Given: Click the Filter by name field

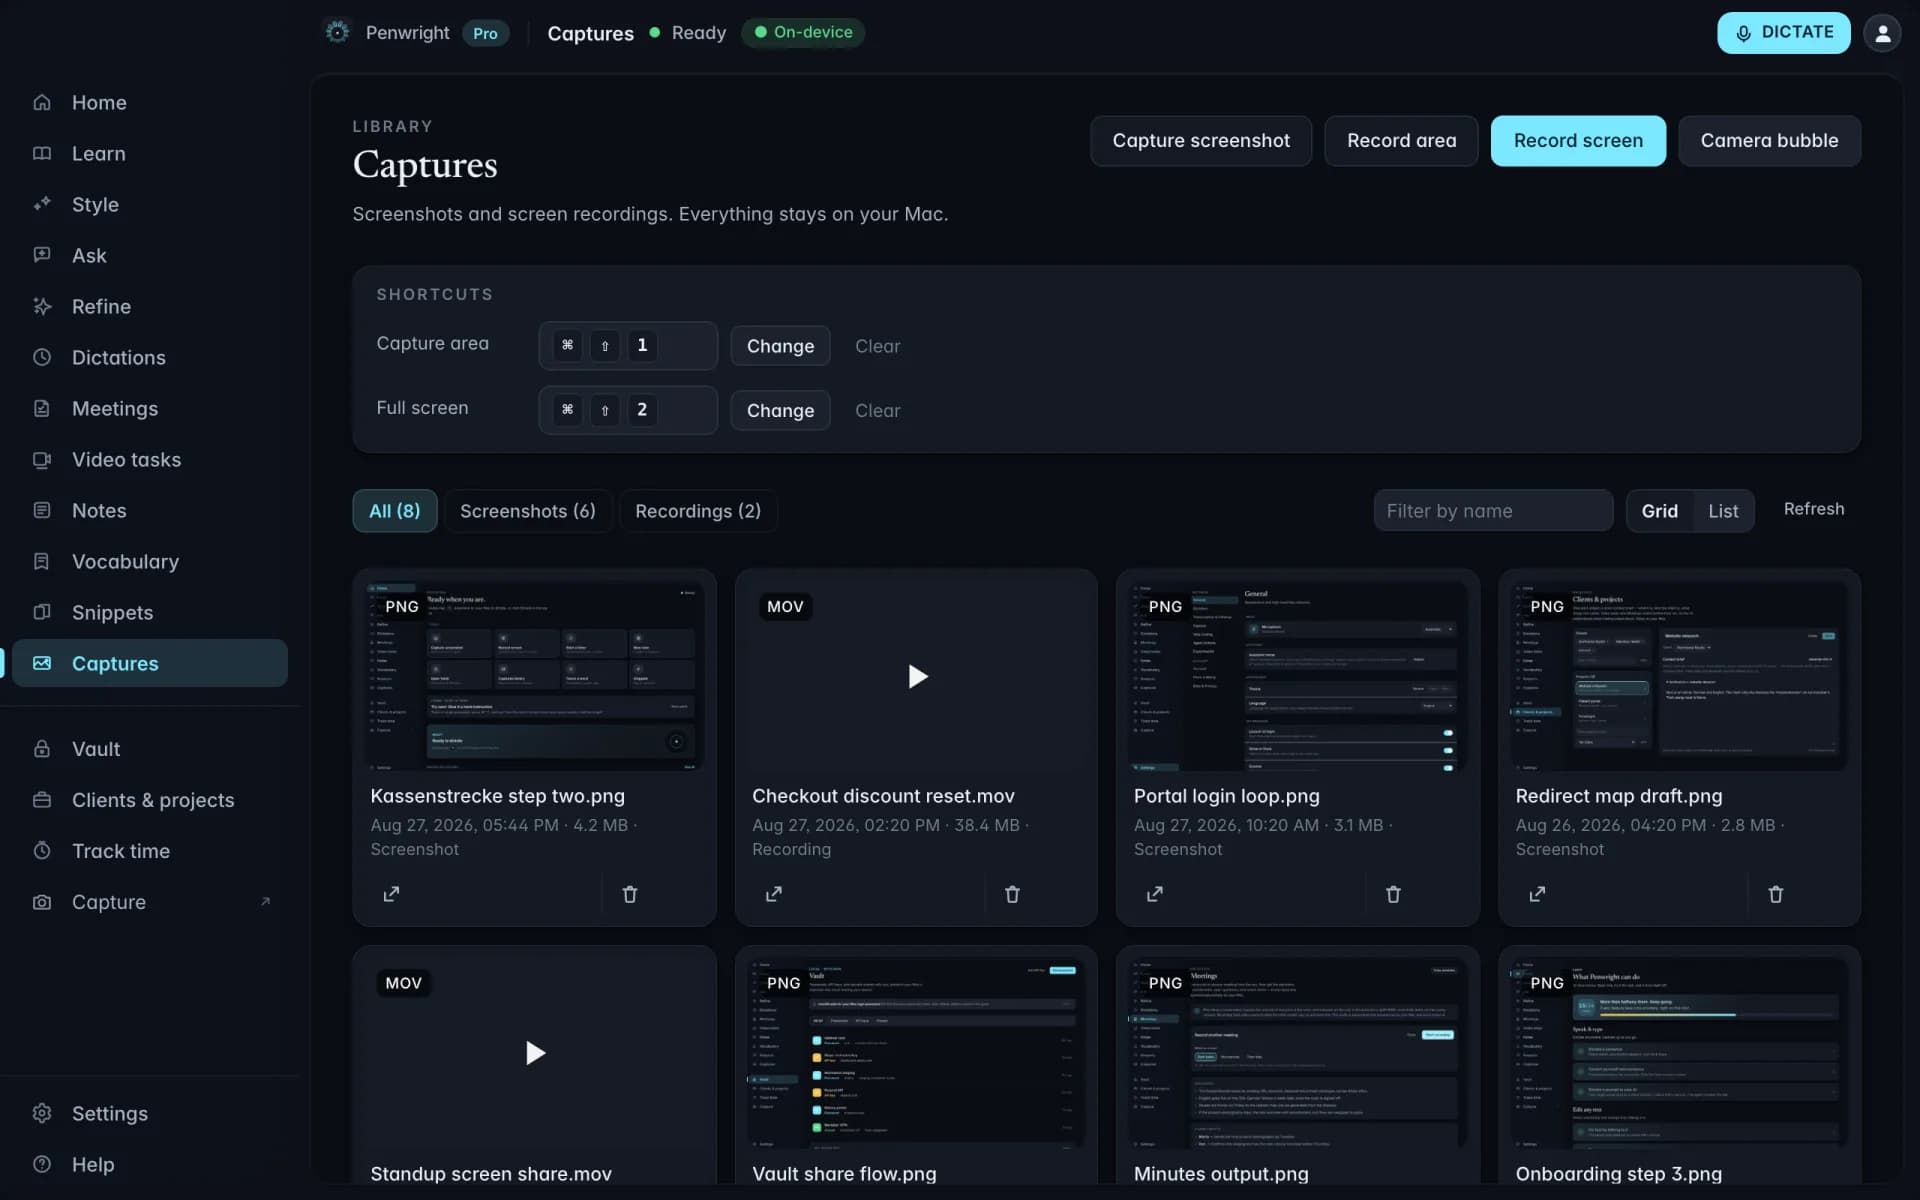Looking at the screenshot, I should pos(1493,511).
